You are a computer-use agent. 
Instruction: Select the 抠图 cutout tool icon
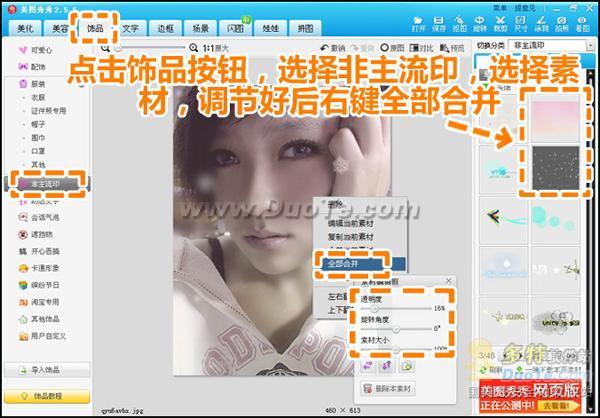(460, 23)
